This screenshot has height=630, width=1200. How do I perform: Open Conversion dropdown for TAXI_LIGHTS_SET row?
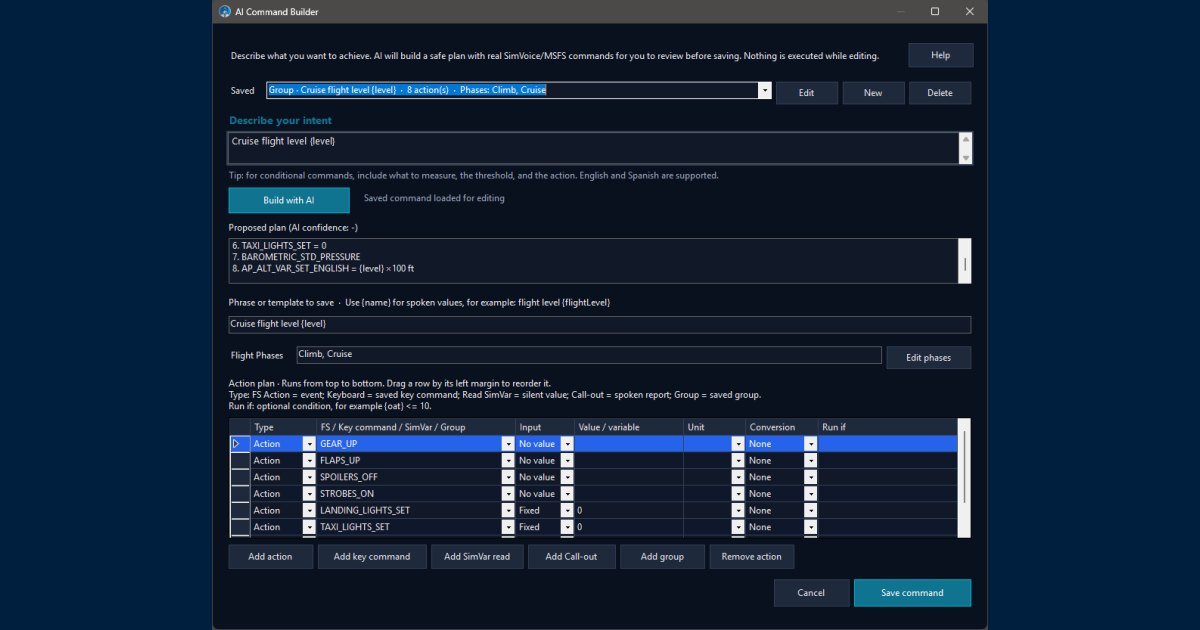[811, 527]
